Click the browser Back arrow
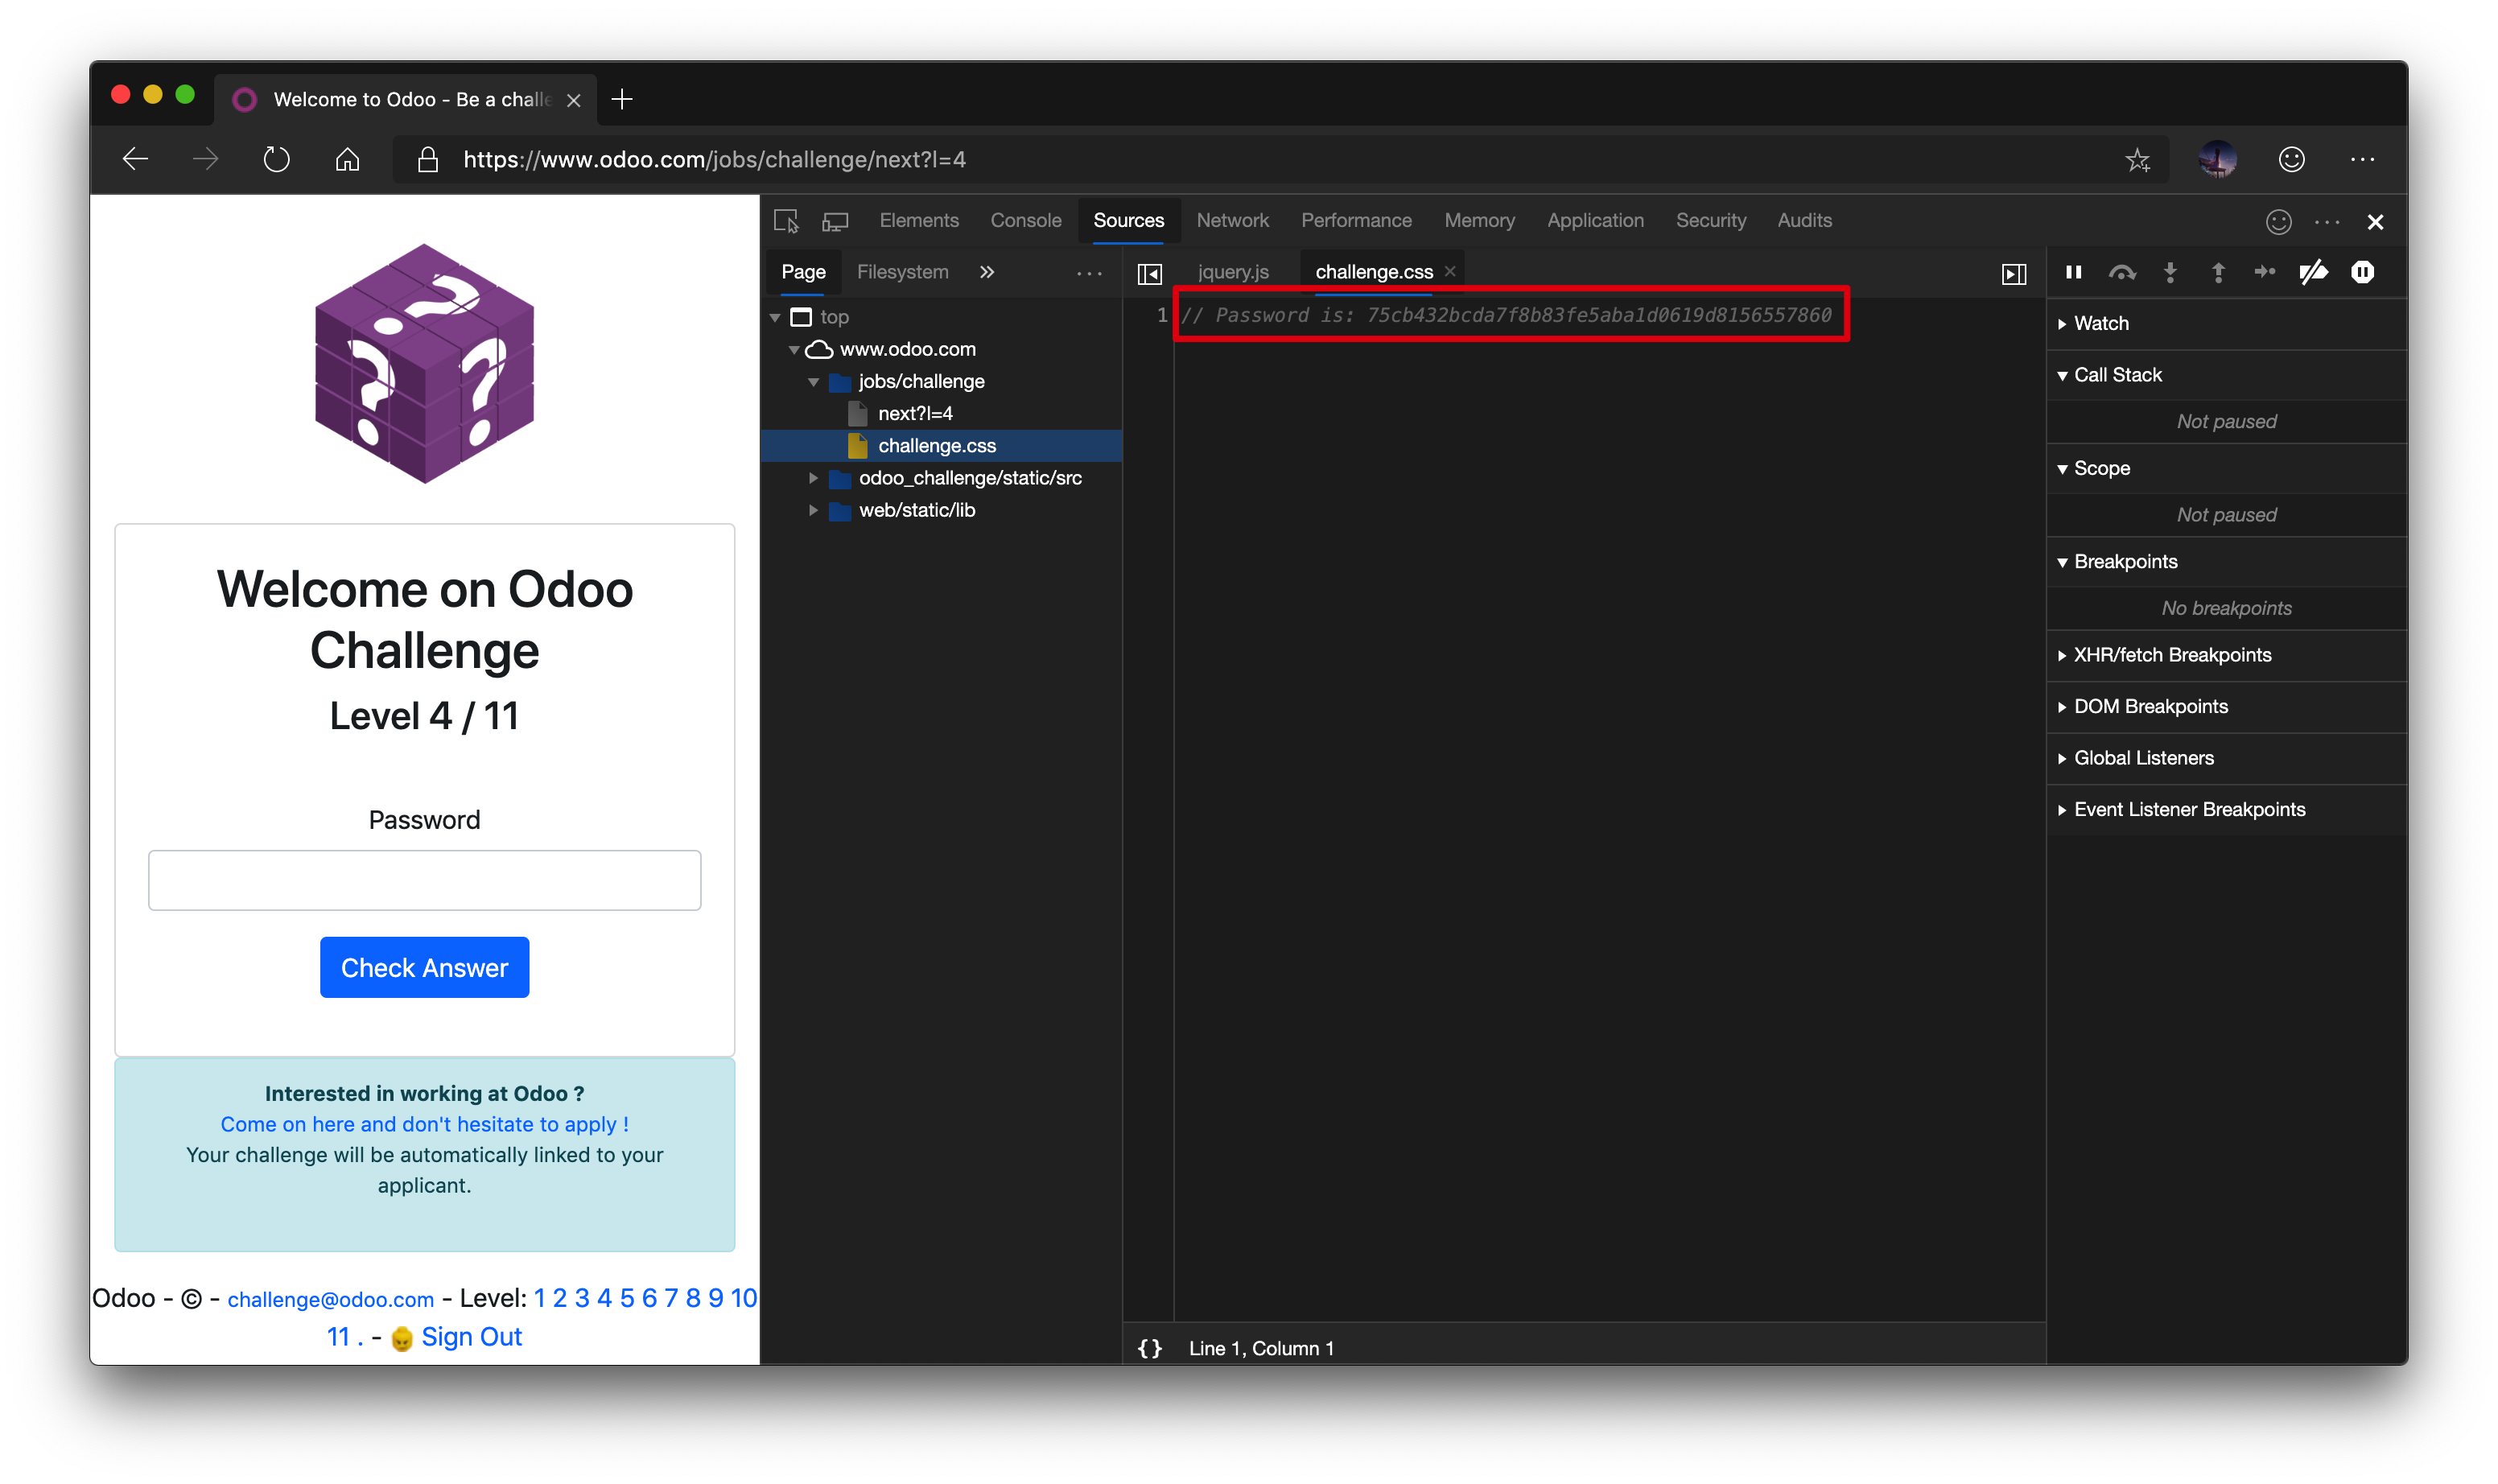The image size is (2498, 1484). (x=135, y=159)
